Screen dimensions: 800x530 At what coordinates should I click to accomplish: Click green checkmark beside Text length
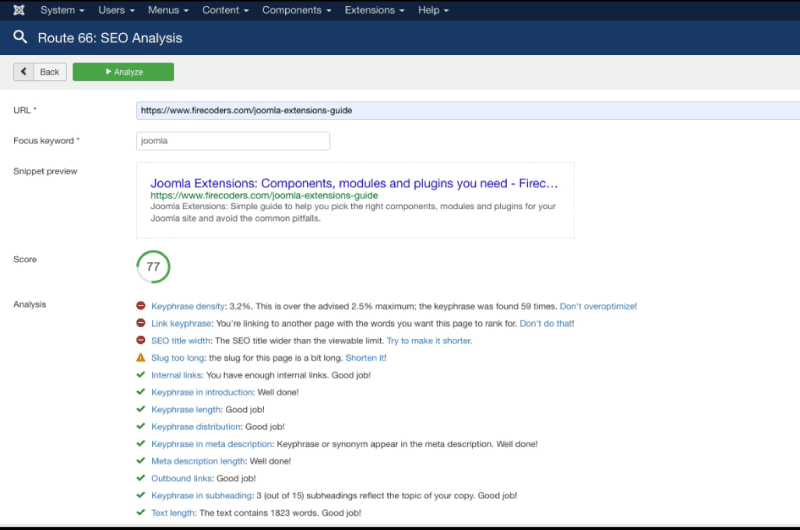click(x=141, y=512)
